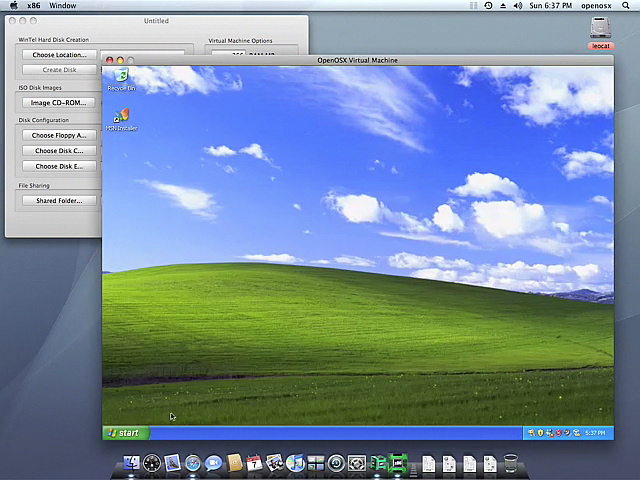Launch iTunes from the dock
Screen dimensions: 640x480
[295, 463]
